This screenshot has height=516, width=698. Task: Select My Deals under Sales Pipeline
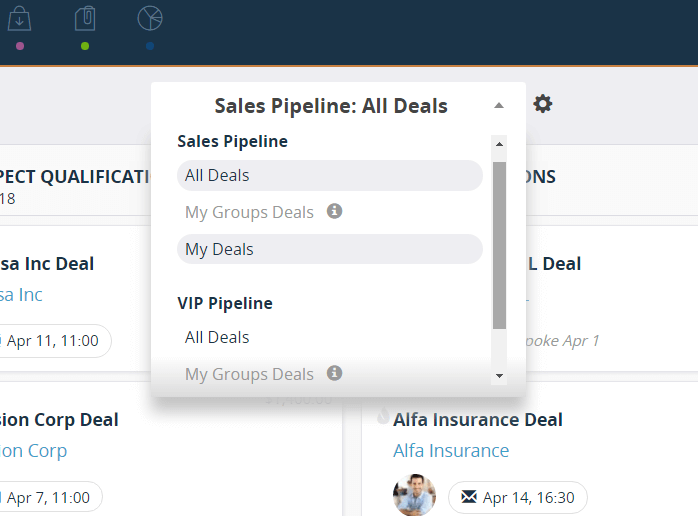tap(218, 249)
